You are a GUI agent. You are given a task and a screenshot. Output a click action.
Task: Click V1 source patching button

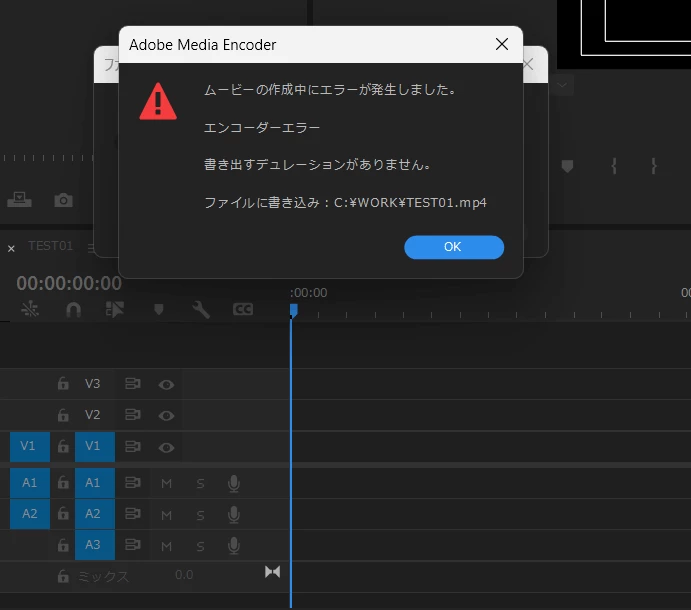30,446
